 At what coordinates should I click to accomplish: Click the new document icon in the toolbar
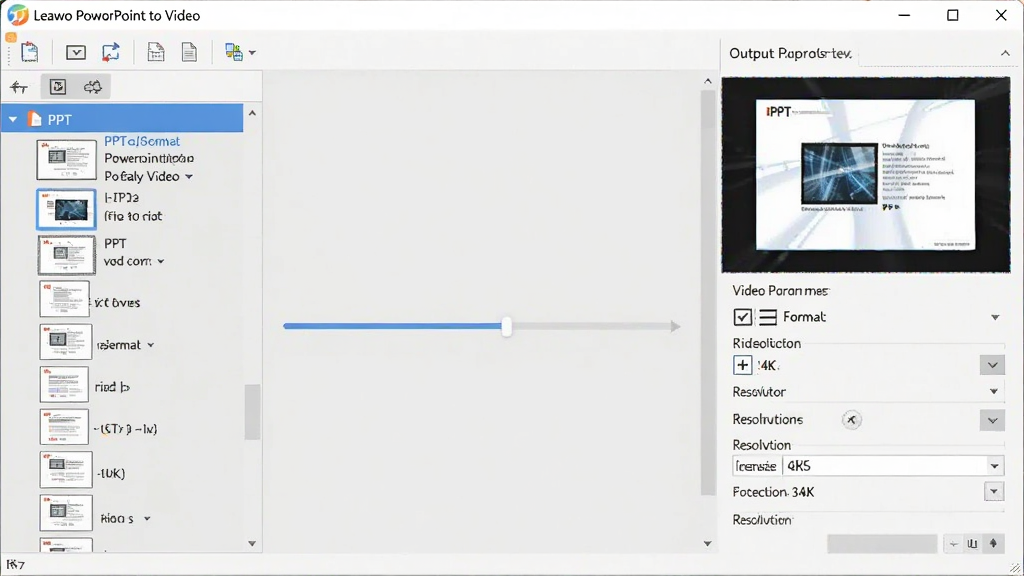coord(29,52)
